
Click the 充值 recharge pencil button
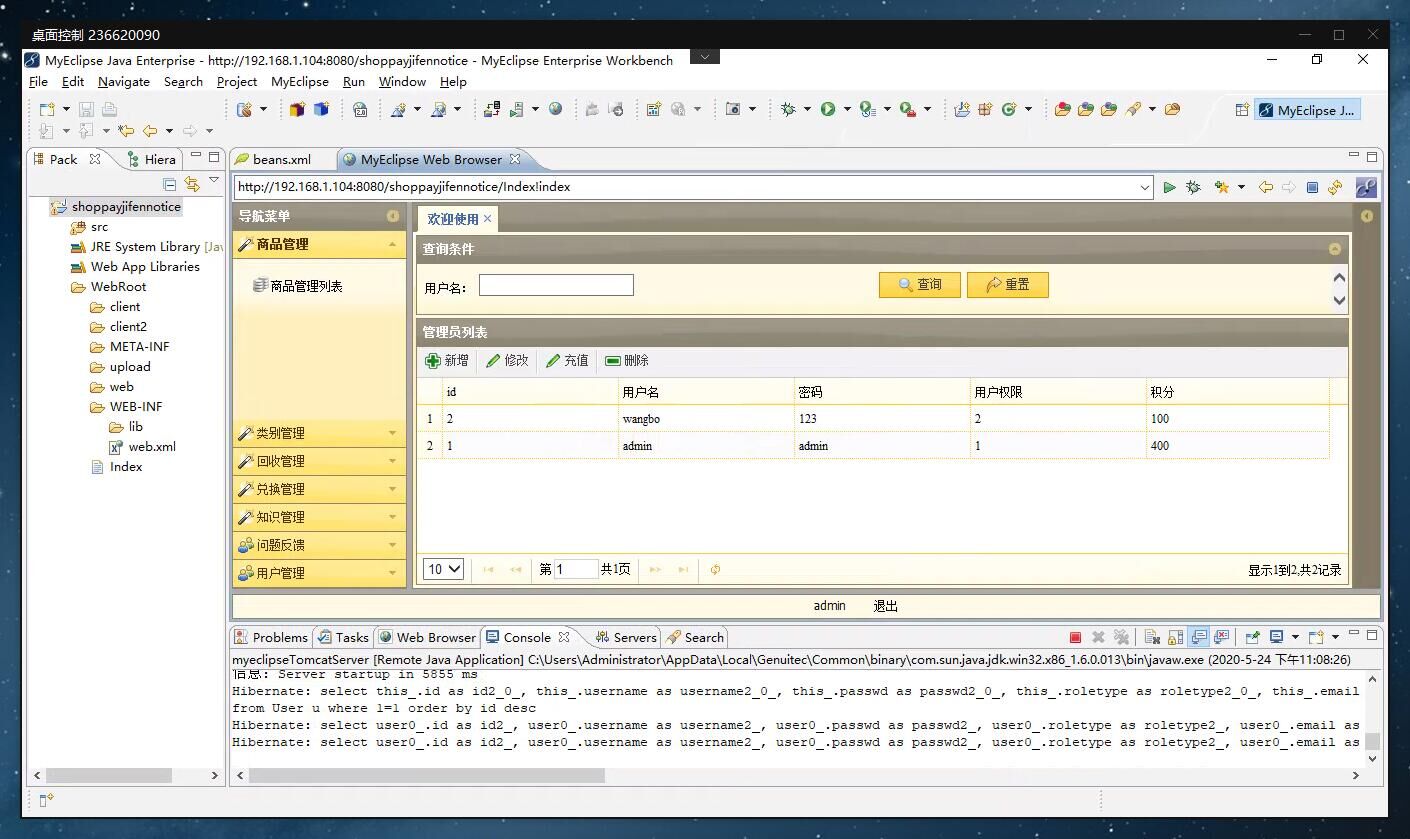coord(567,361)
